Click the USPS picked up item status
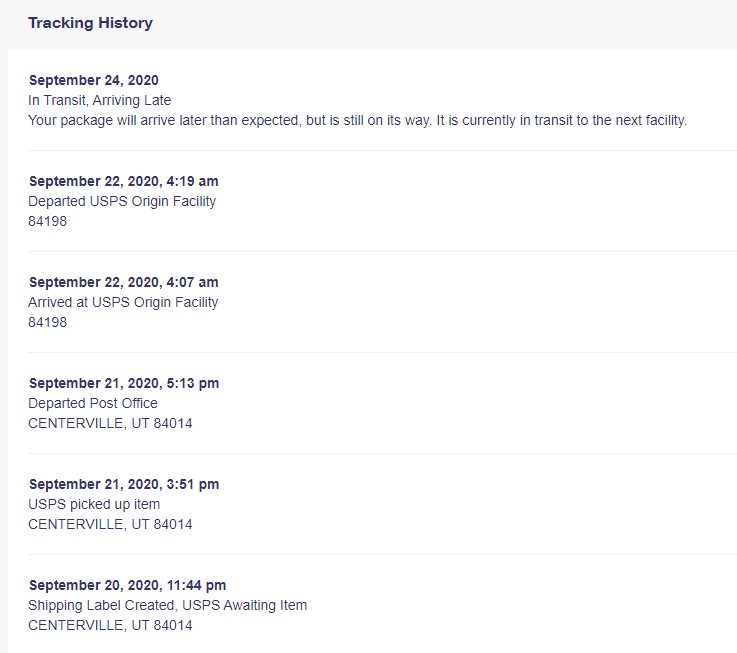The width and height of the screenshot is (737, 653). 94,504
